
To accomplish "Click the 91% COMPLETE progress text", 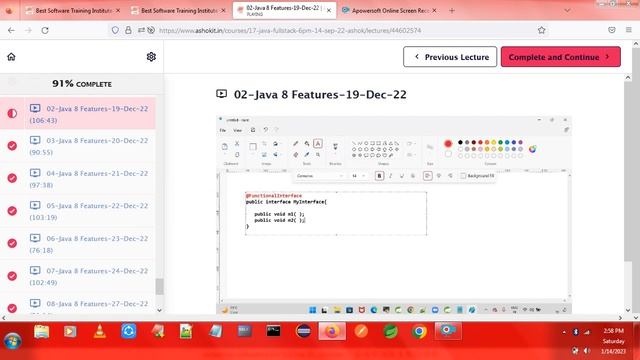I will [82, 84].
